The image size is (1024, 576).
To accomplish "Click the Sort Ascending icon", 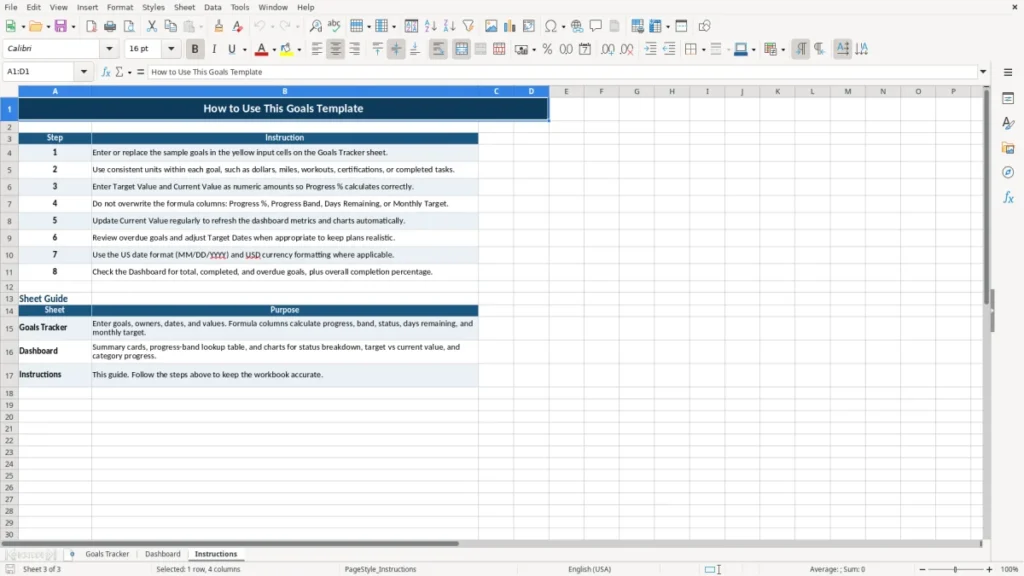I will pos(430,26).
